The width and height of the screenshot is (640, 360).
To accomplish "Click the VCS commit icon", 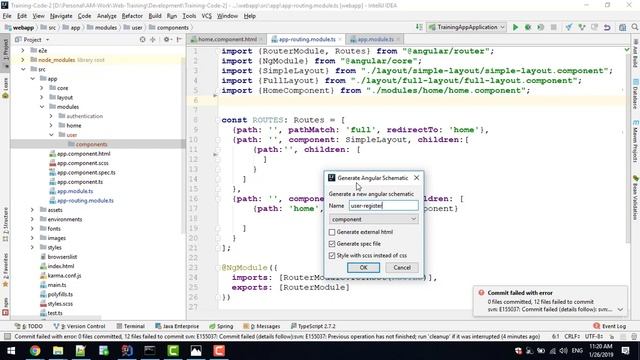I will [x=582, y=27].
